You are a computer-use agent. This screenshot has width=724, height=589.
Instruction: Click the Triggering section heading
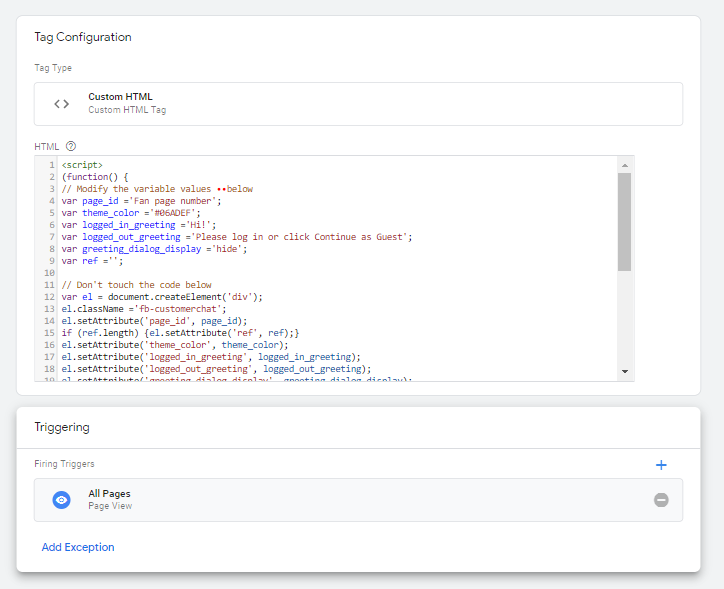pos(62,427)
